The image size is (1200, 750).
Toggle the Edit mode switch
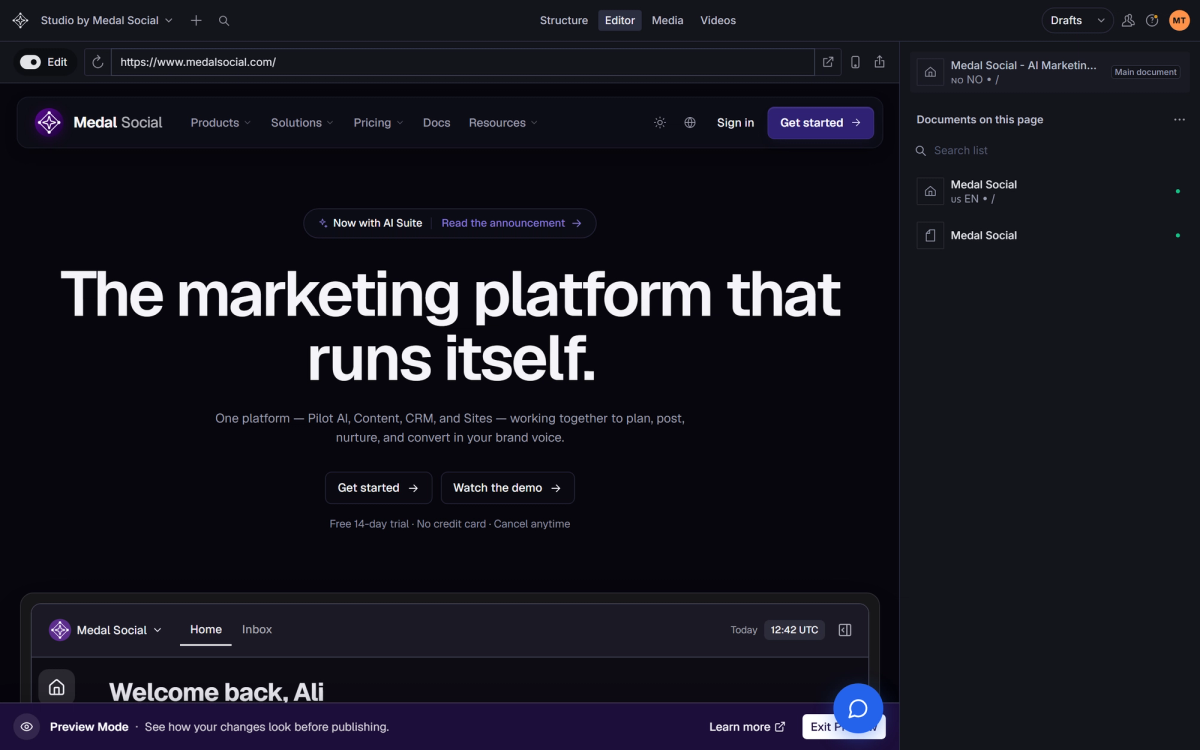pyautogui.click(x=31, y=62)
